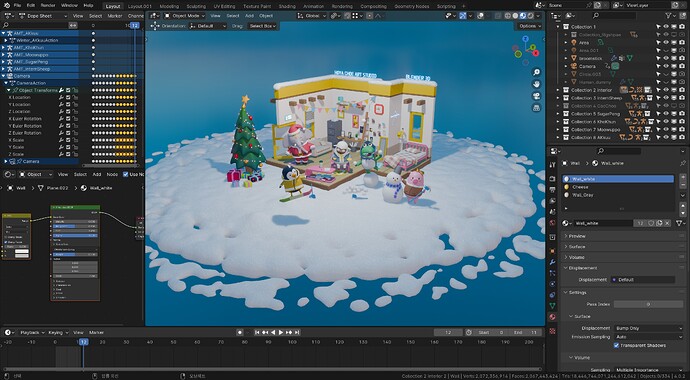Select the Wall_Gray material slot

(x=618, y=195)
